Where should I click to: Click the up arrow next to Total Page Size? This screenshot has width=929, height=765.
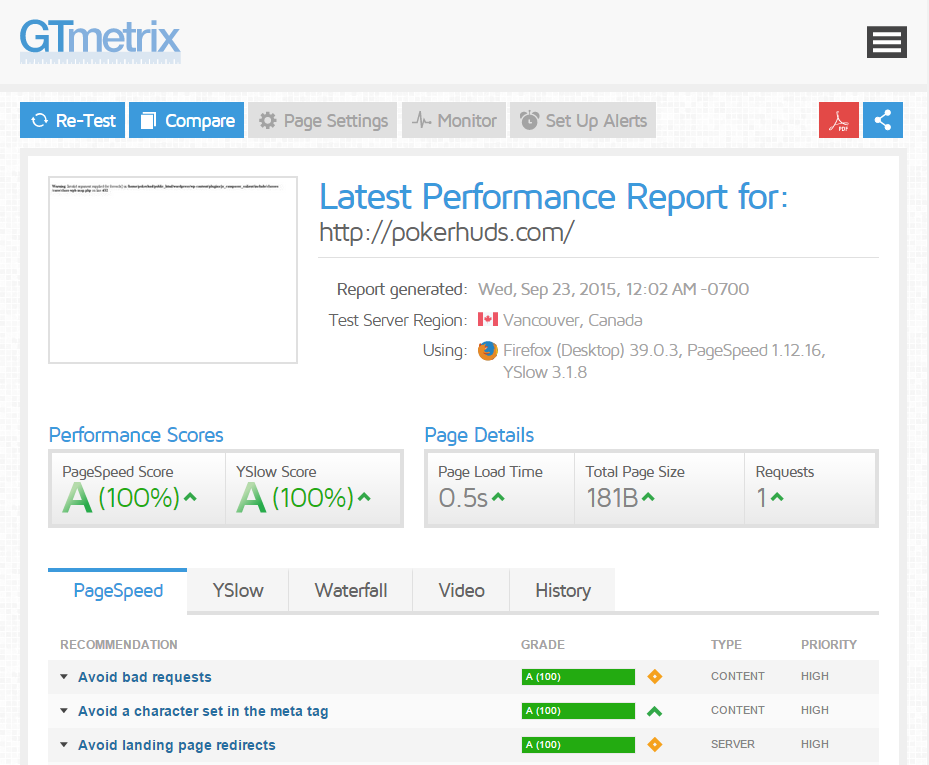click(648, 497)
